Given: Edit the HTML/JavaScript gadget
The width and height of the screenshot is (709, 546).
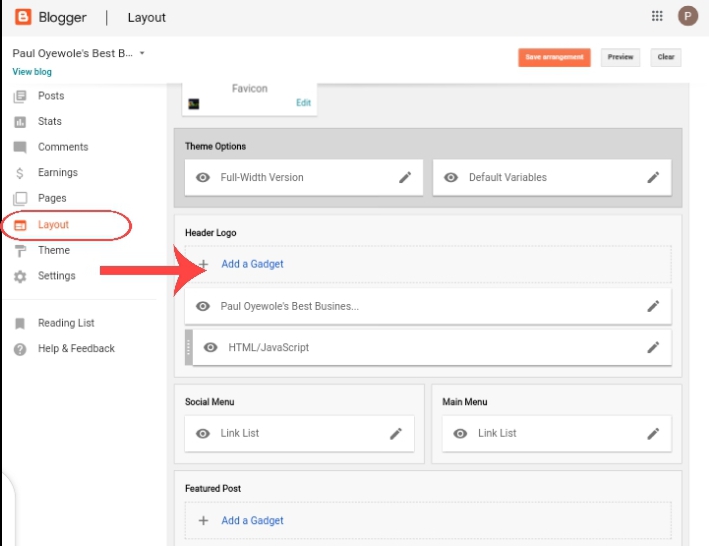Looking at the screenshot, I should coord(653,347).
